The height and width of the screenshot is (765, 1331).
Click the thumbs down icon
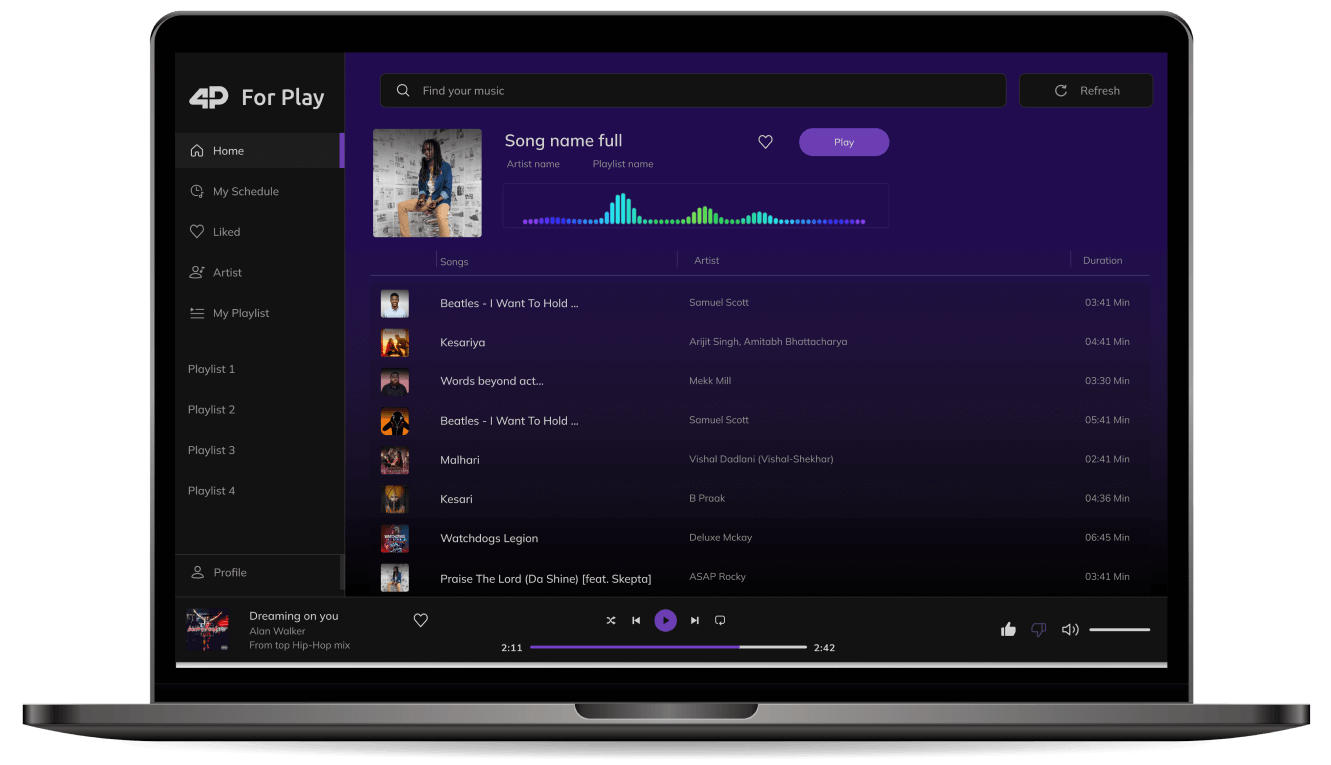[x=1038, y=629]
